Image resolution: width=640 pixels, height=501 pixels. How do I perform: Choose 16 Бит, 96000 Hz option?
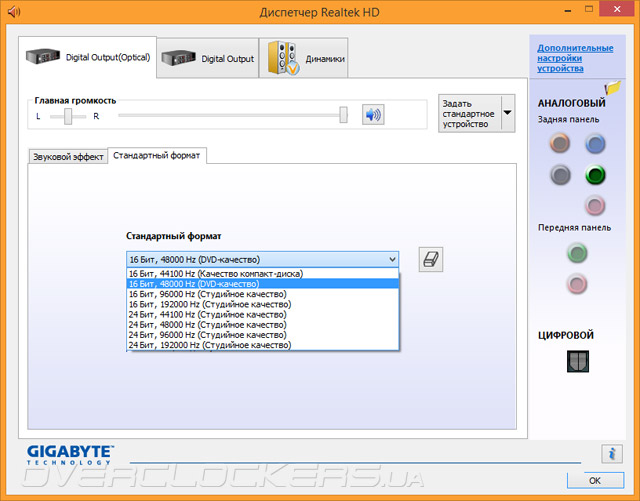coord(262,294)
